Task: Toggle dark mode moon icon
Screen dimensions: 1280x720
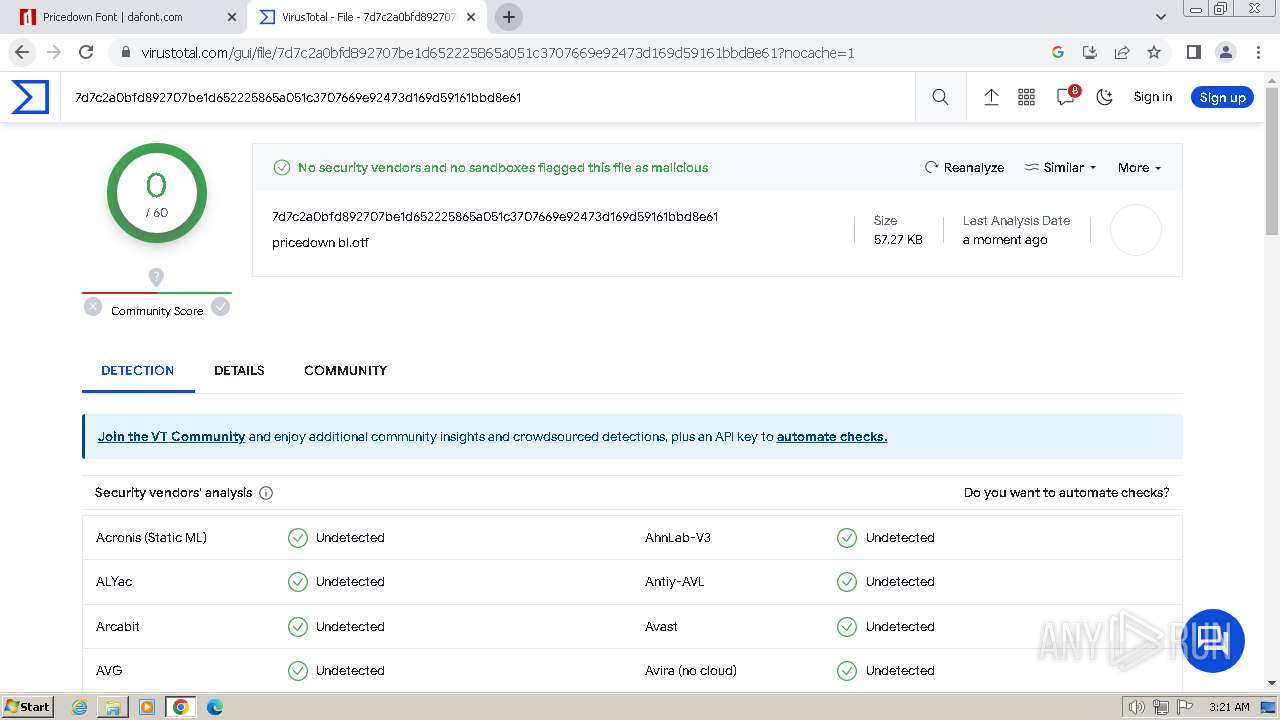Action: point(1104,97)
